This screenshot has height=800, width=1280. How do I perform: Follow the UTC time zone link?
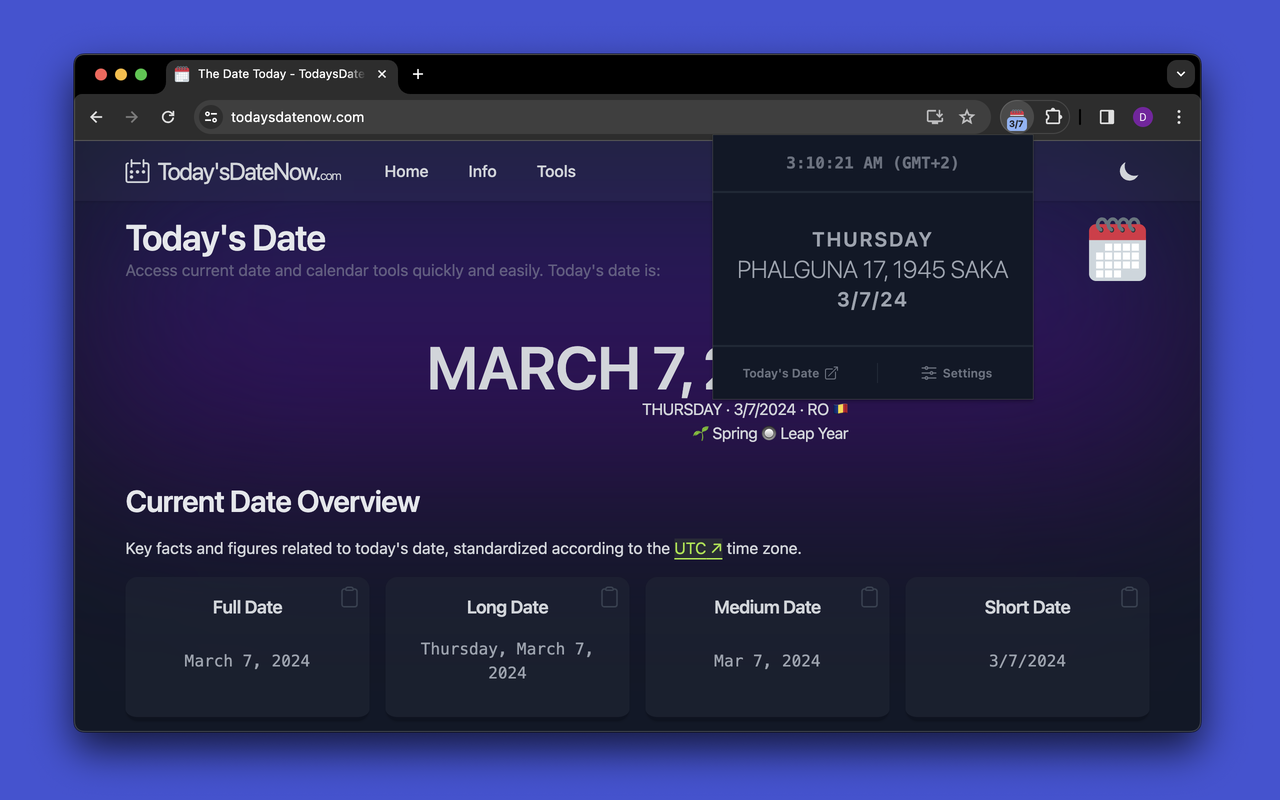click(x=698, y=549)
